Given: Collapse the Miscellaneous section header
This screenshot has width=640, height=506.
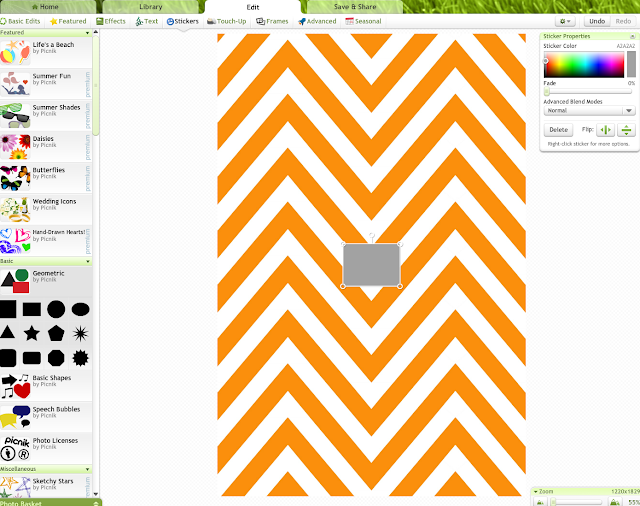Looking at the screenshot, I should click(46, 469).
